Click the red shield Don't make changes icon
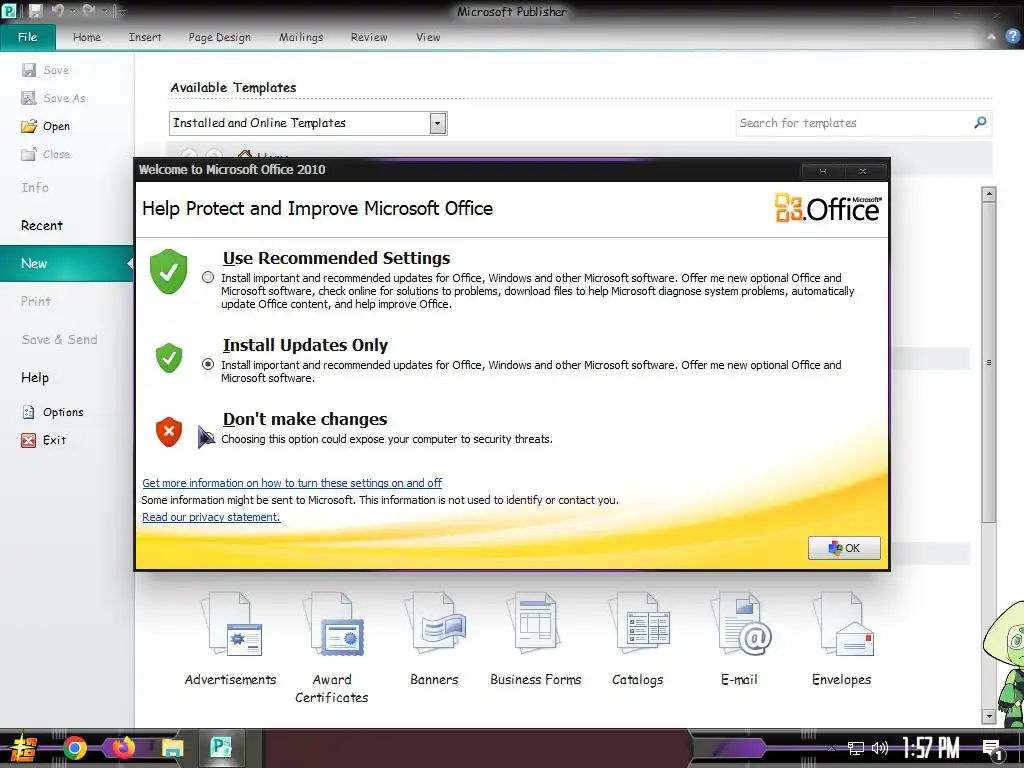The image size is (1024, 768). point(168,432)
